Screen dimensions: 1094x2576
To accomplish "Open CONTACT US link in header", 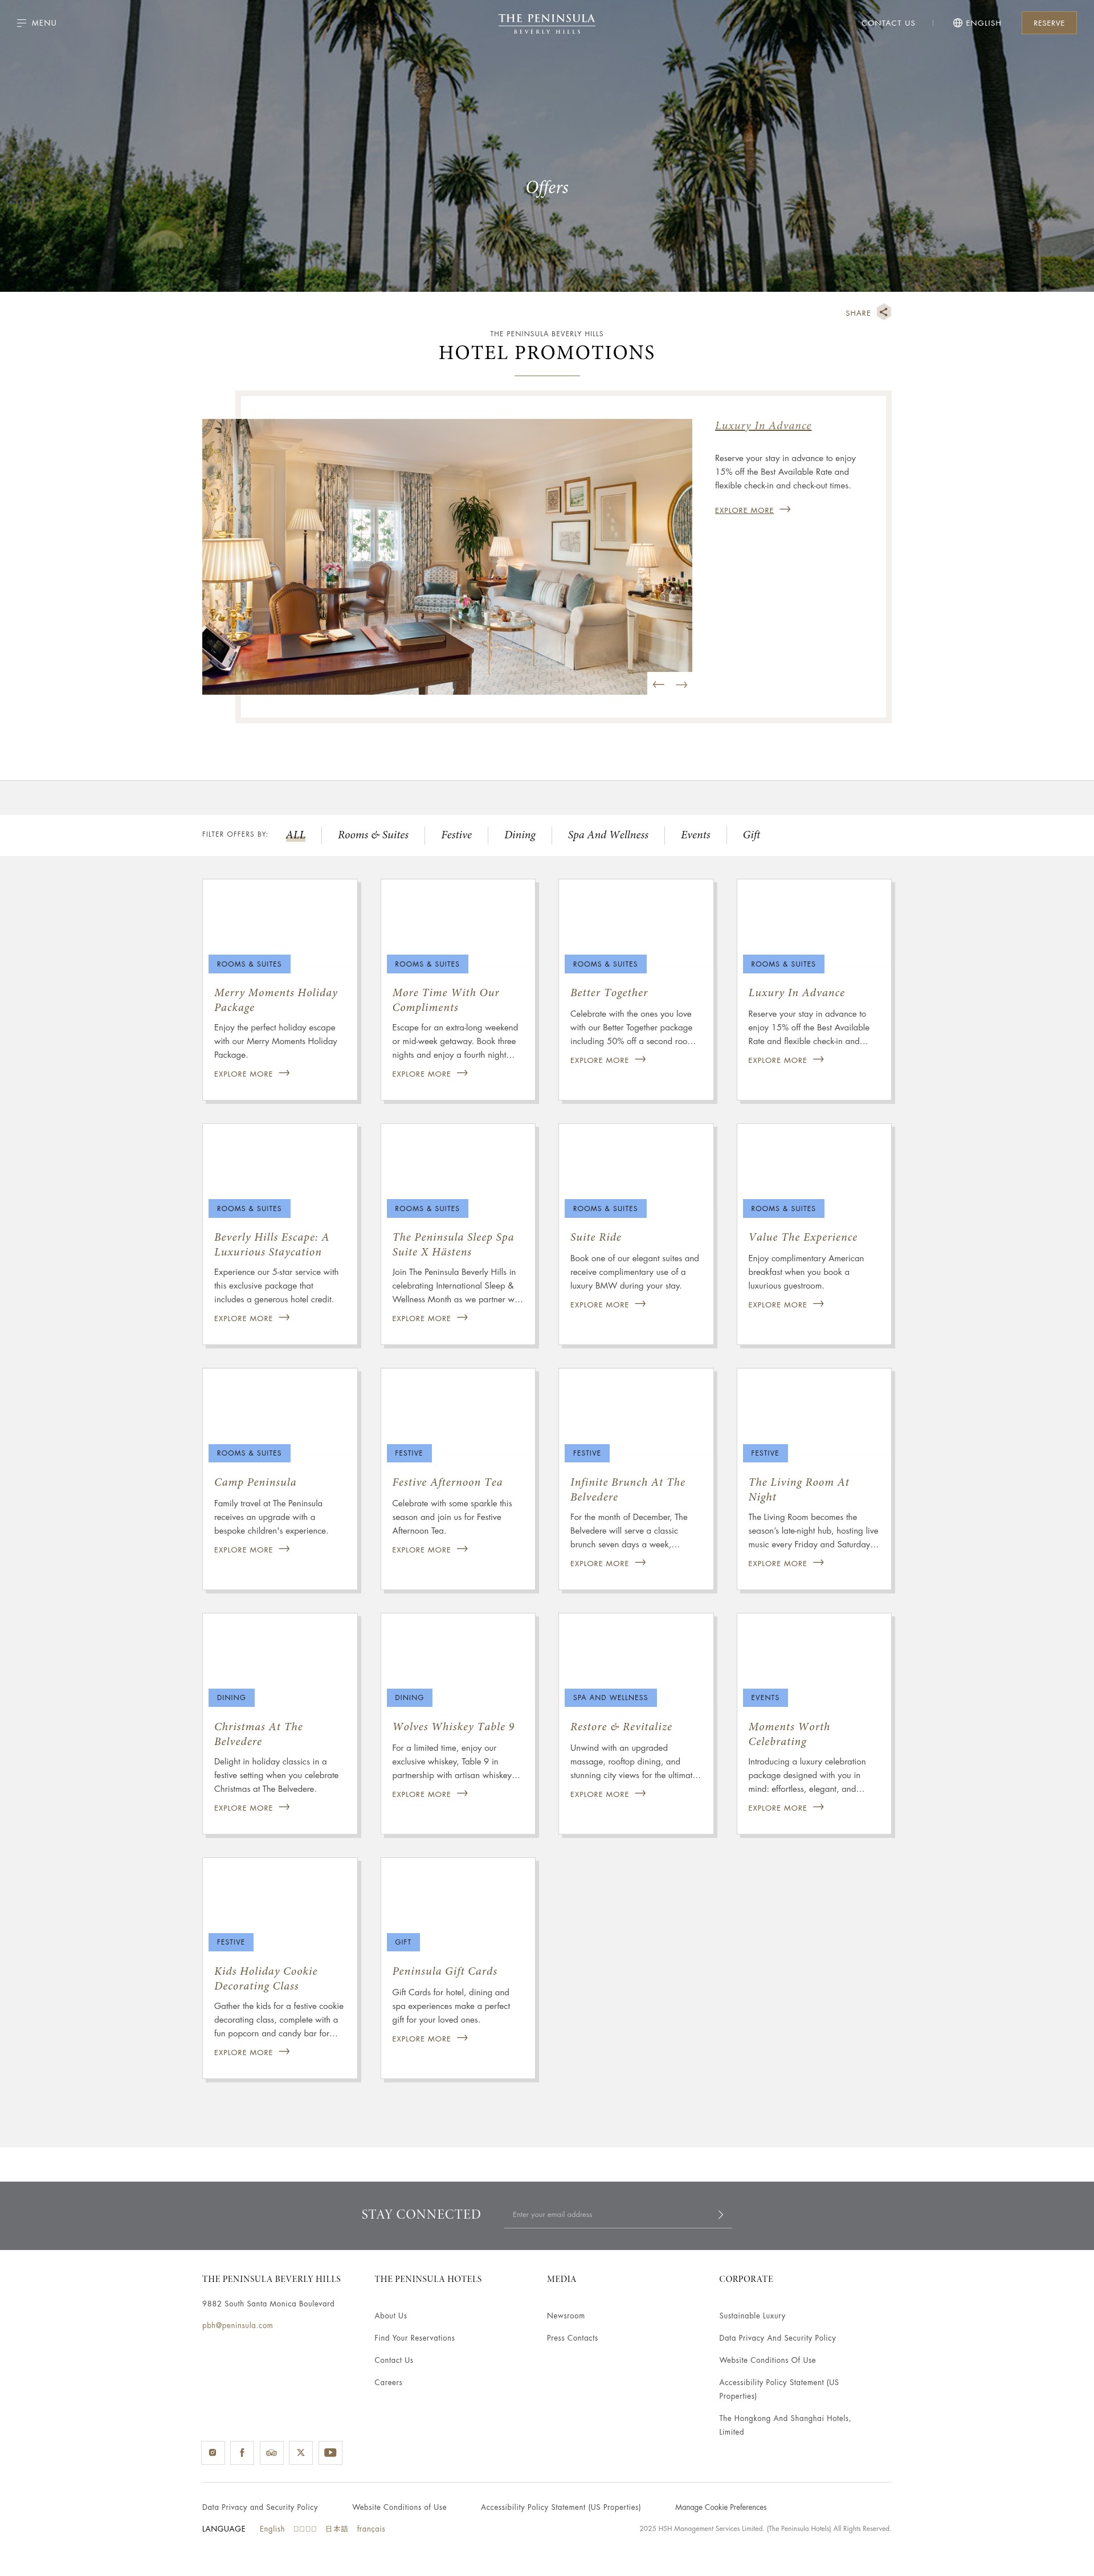I will coord(888,23).
